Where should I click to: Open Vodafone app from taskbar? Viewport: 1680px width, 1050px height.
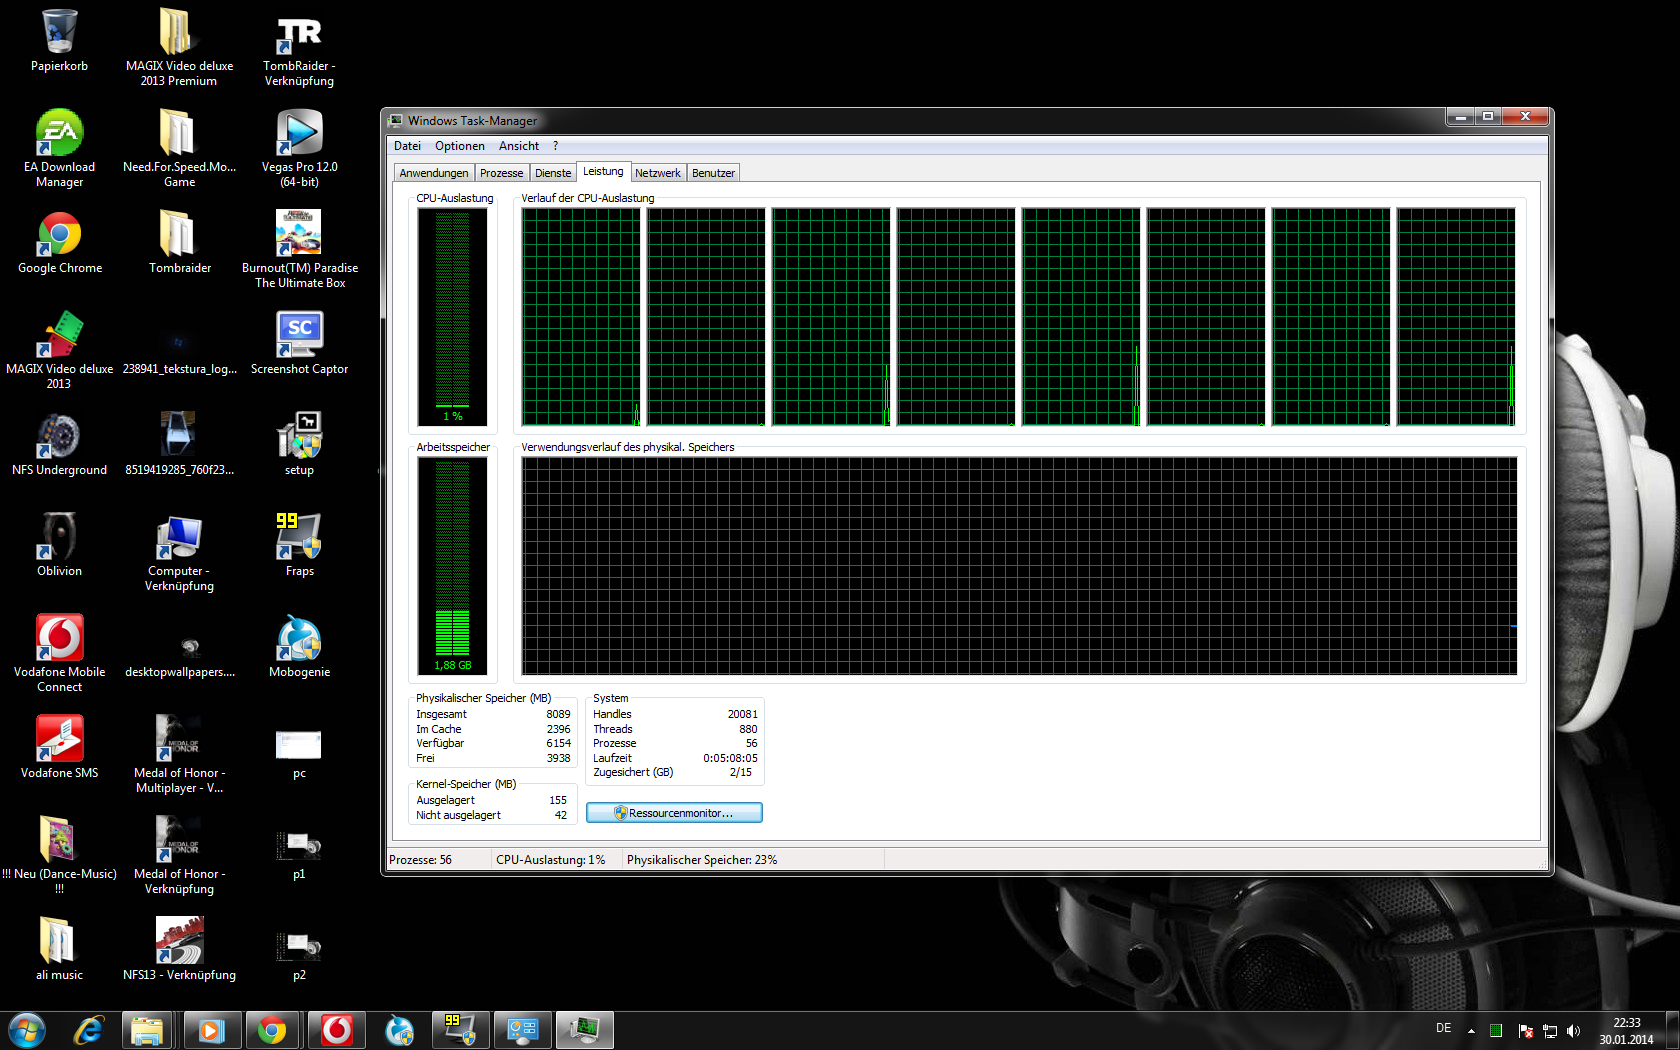coord(337,1030)
